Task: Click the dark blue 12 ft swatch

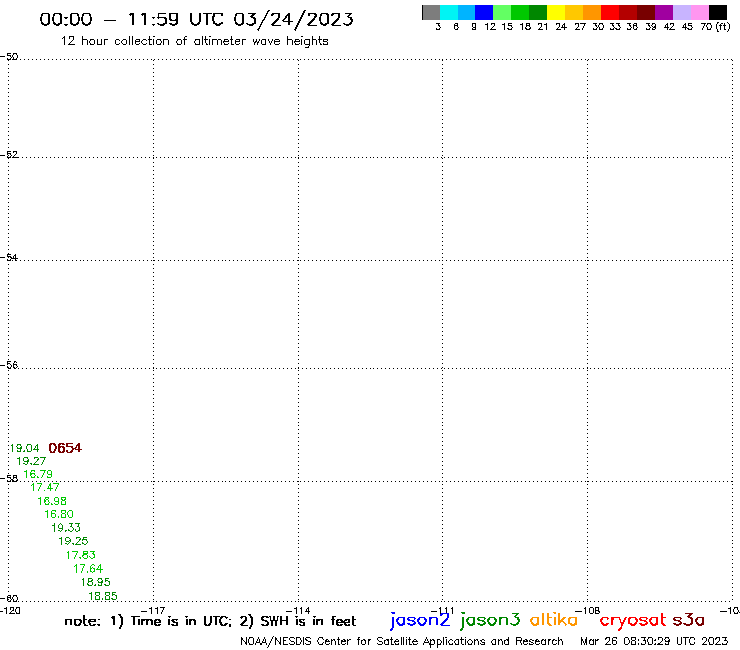Action: pyautogui.click(x=484, y=13)
